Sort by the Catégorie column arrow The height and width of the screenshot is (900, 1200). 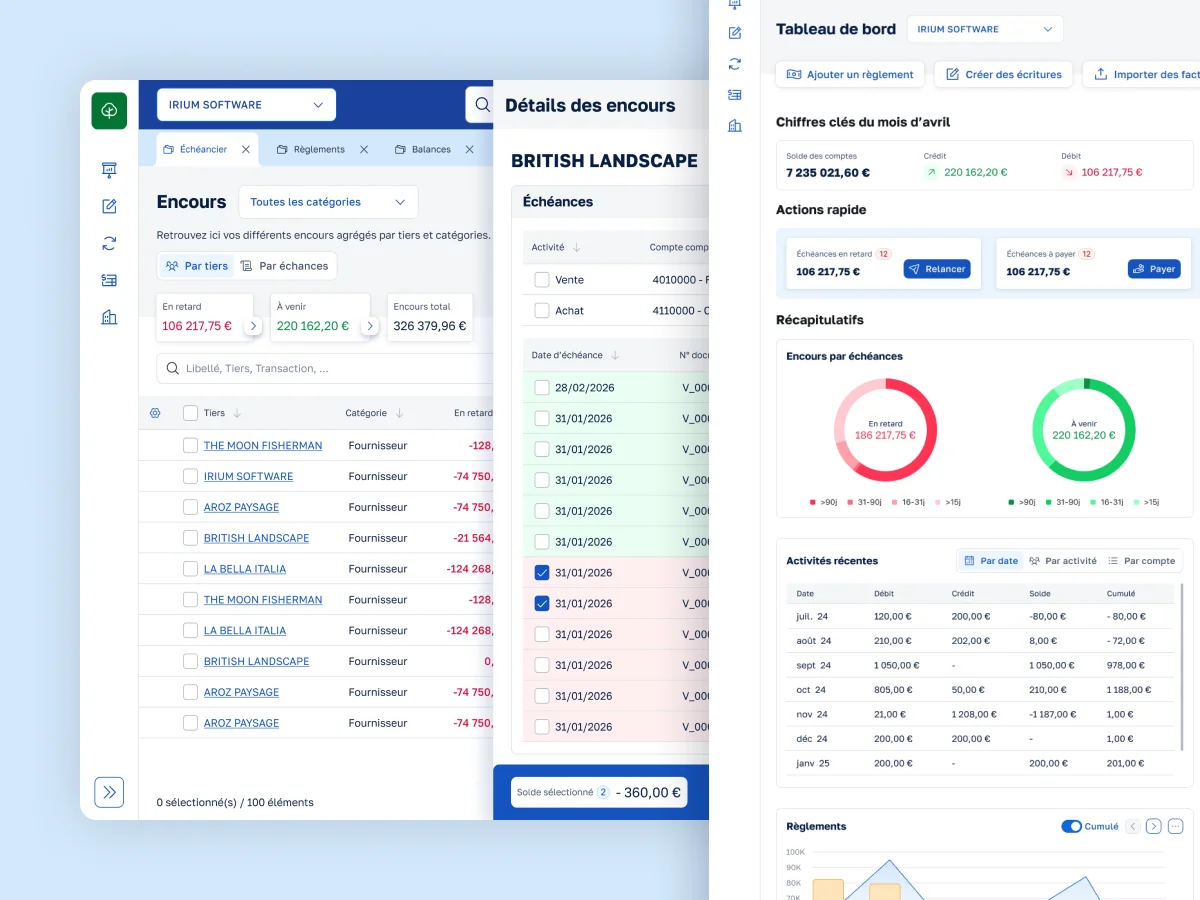point(399,413)
